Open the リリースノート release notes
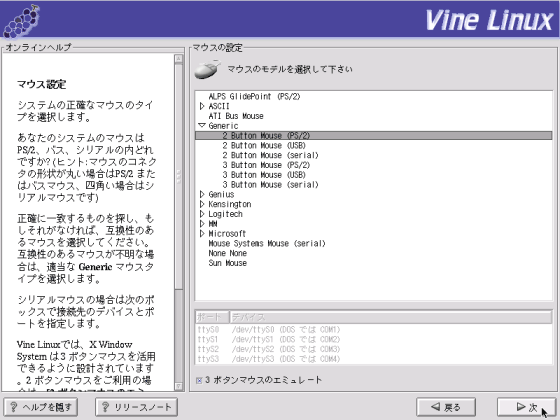 136,407
